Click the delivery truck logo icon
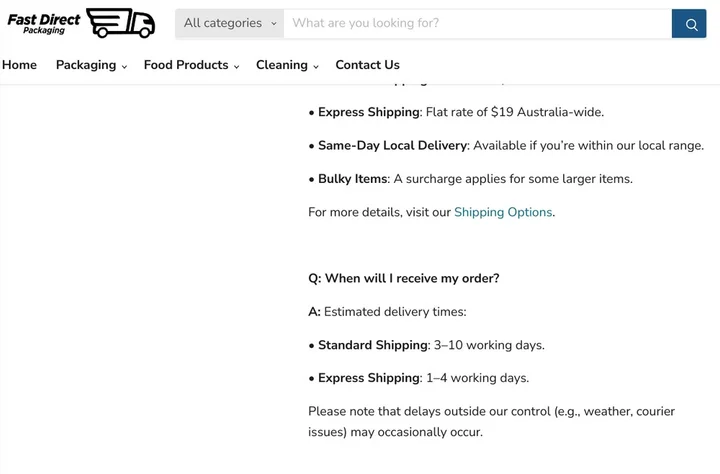720x474 pixels. (121, 23)
